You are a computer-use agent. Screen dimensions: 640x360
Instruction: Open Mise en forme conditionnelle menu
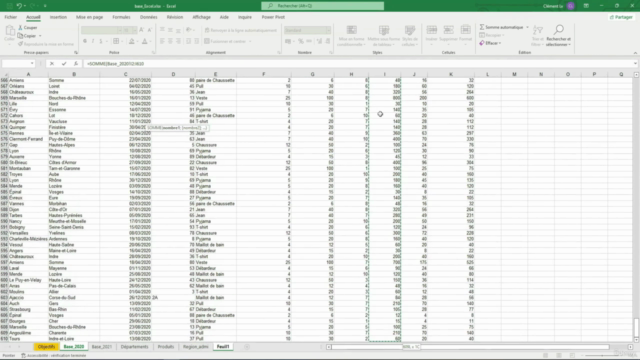pyautogui.click(x=351, y=36)
